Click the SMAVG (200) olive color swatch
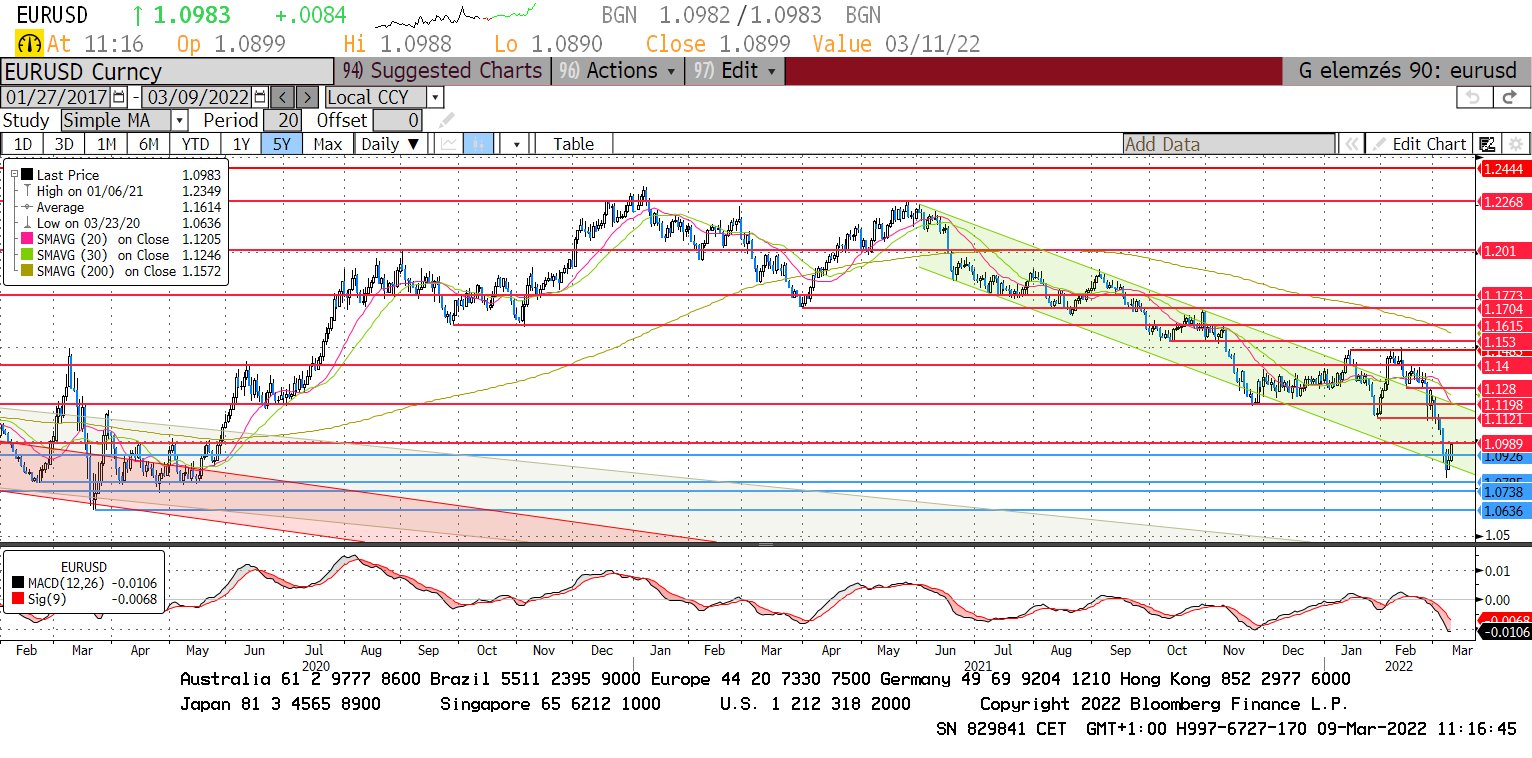The height and width of the screenshot is (758, 1532). (x=27, y=271)
